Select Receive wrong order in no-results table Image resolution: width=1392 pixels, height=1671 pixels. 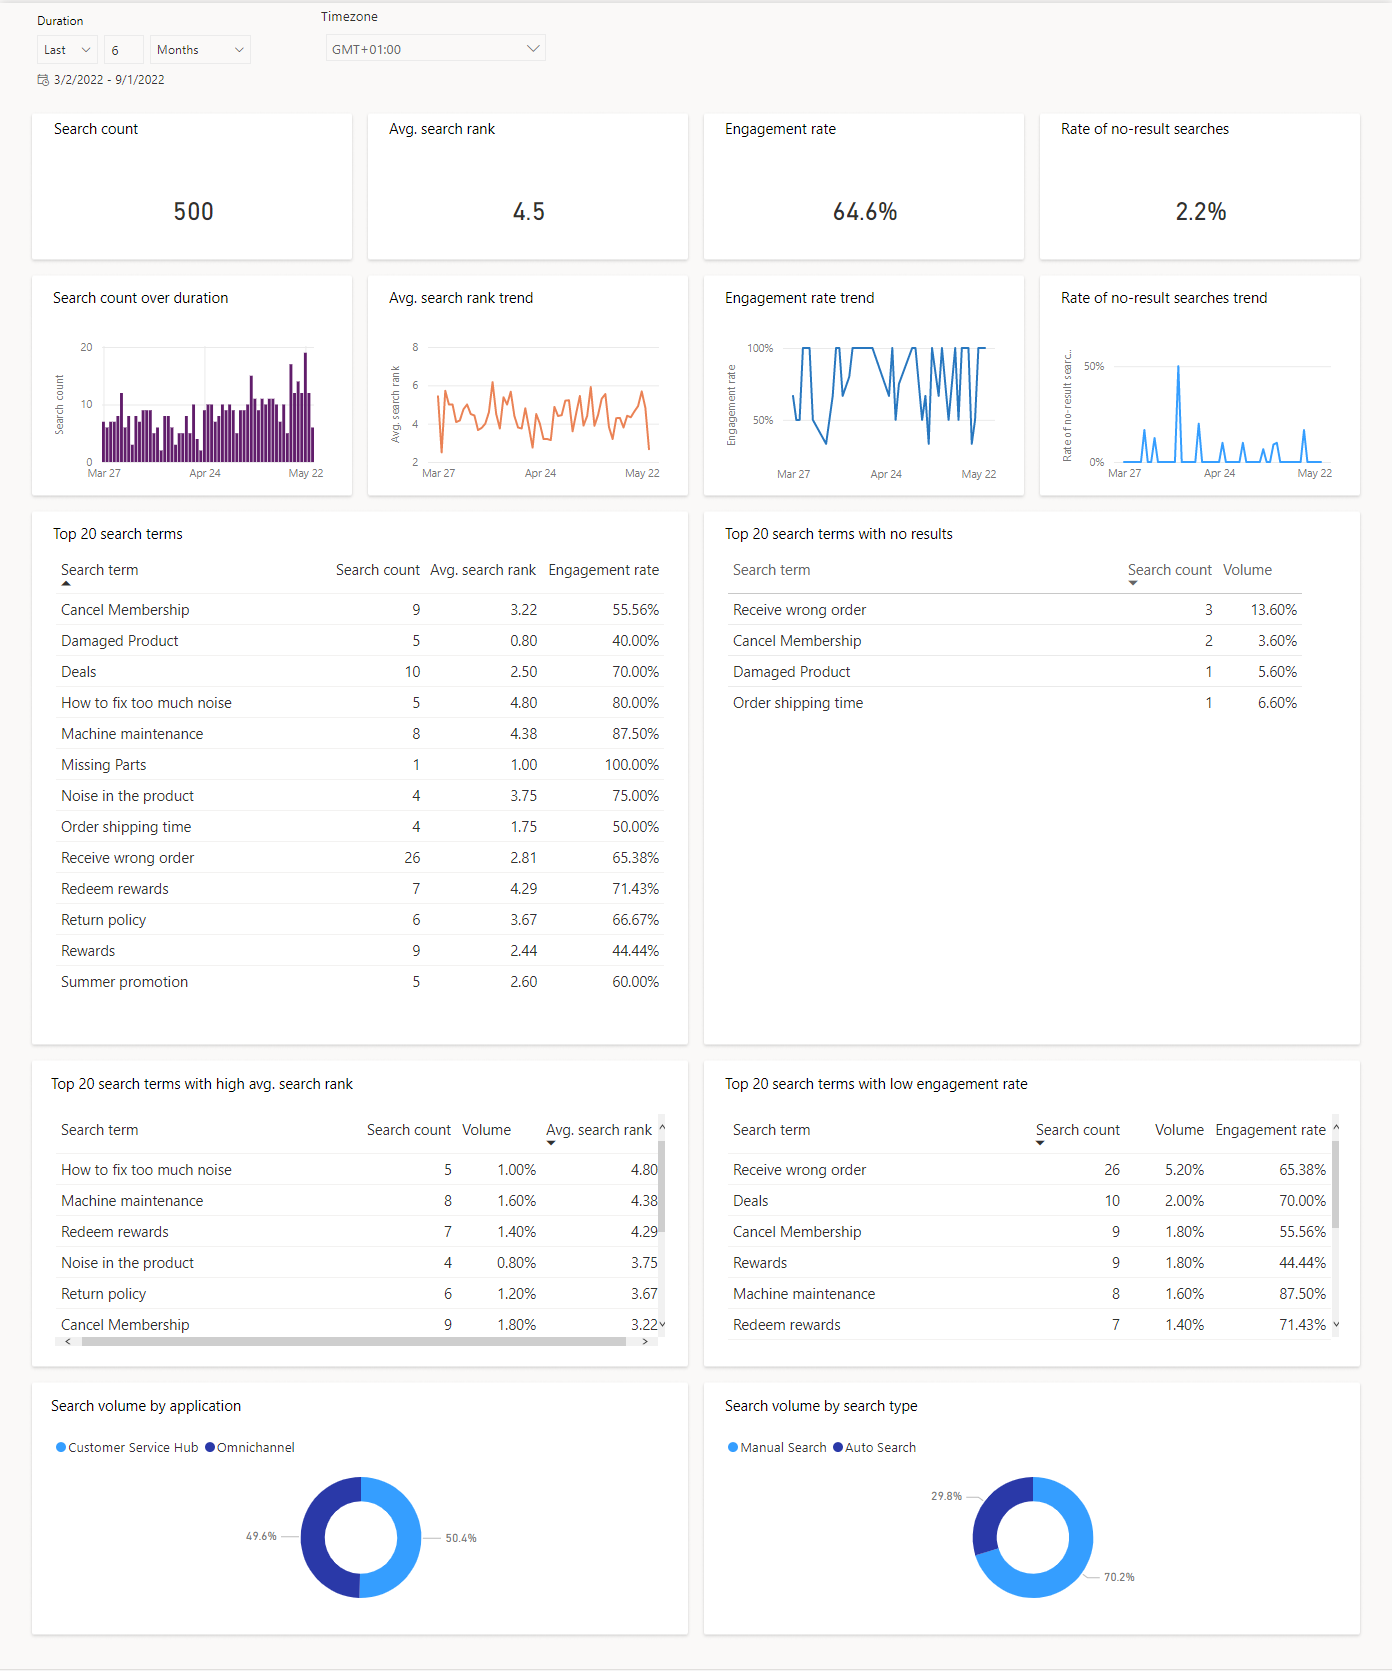coord(1015,610)
